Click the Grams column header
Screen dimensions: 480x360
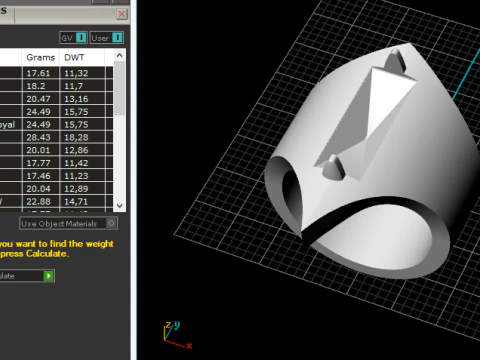click(x=41, y=57)
